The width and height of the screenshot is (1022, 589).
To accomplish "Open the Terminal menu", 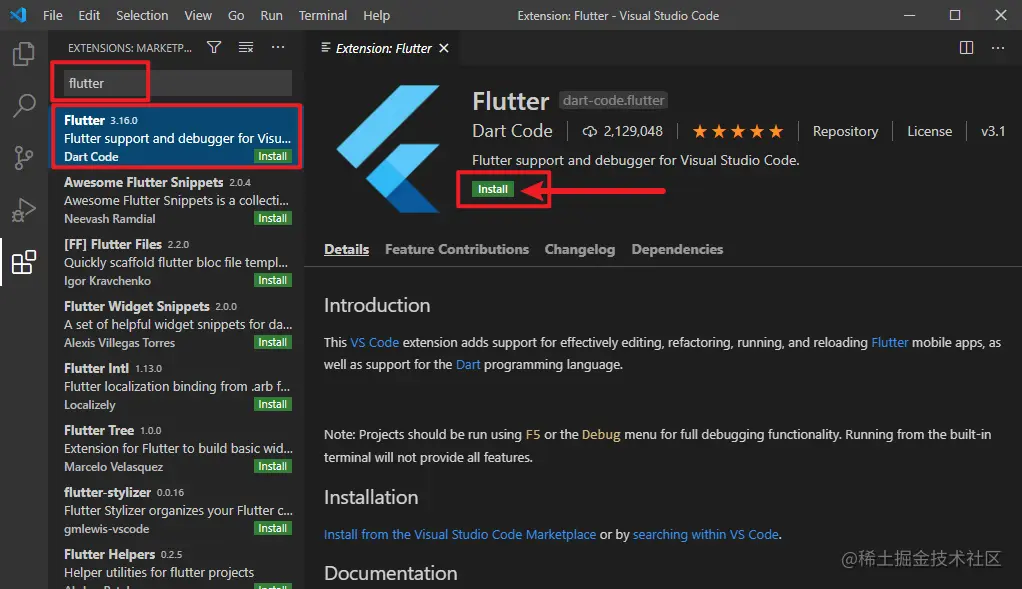I will [x=323, y=15].
